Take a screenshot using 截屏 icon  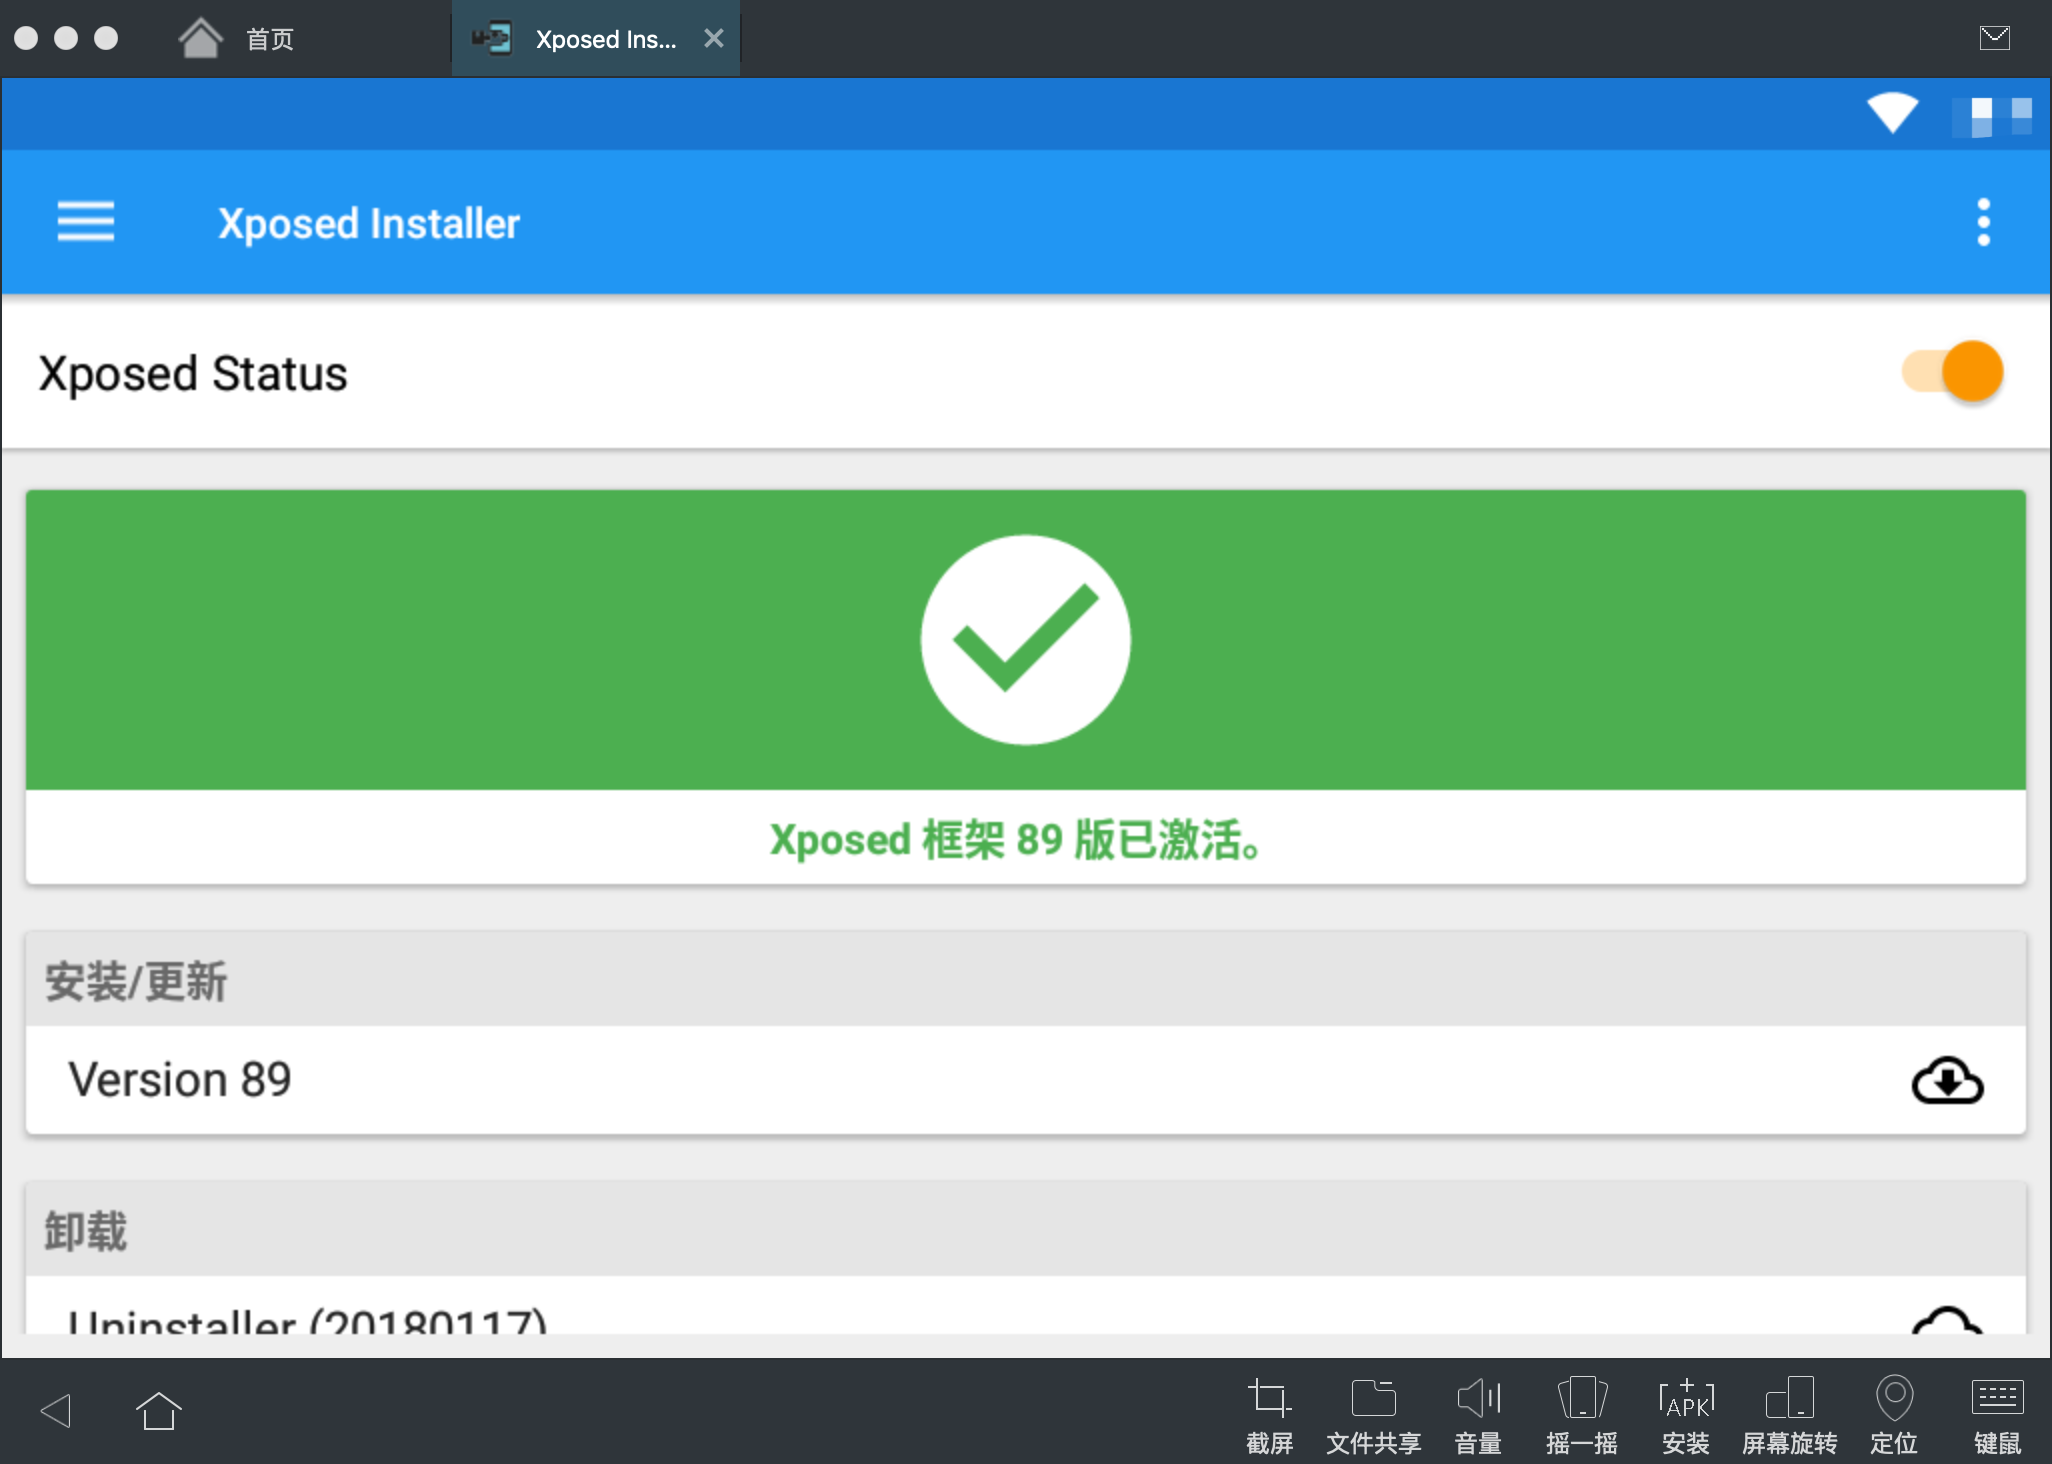pyautogui.click(x=1268, y=1410)
